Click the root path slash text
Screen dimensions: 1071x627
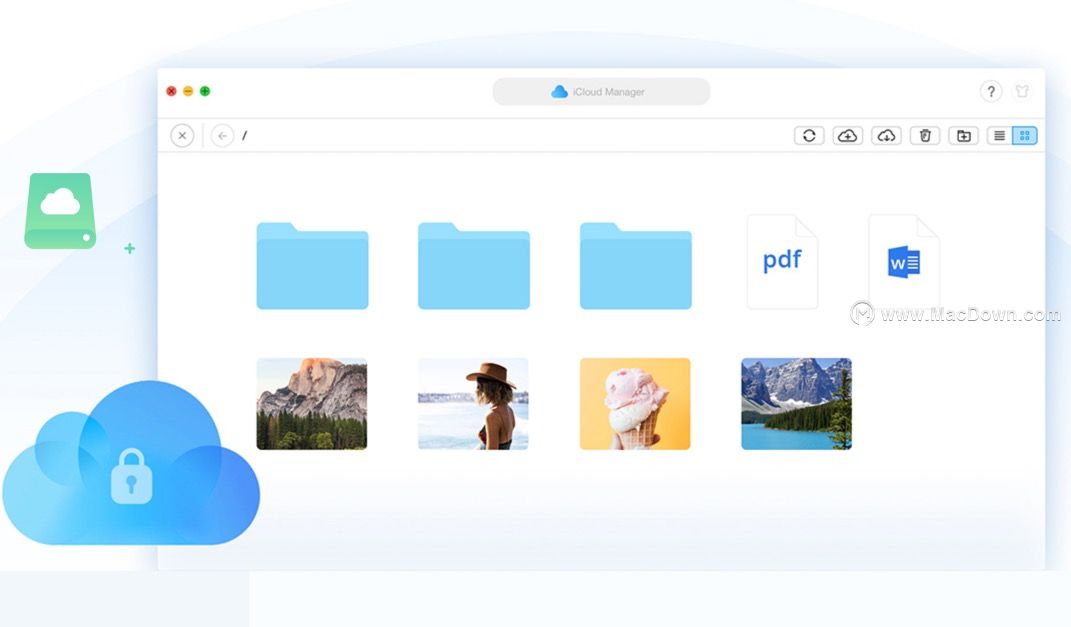pyautogui.click(x=245, y=135)
